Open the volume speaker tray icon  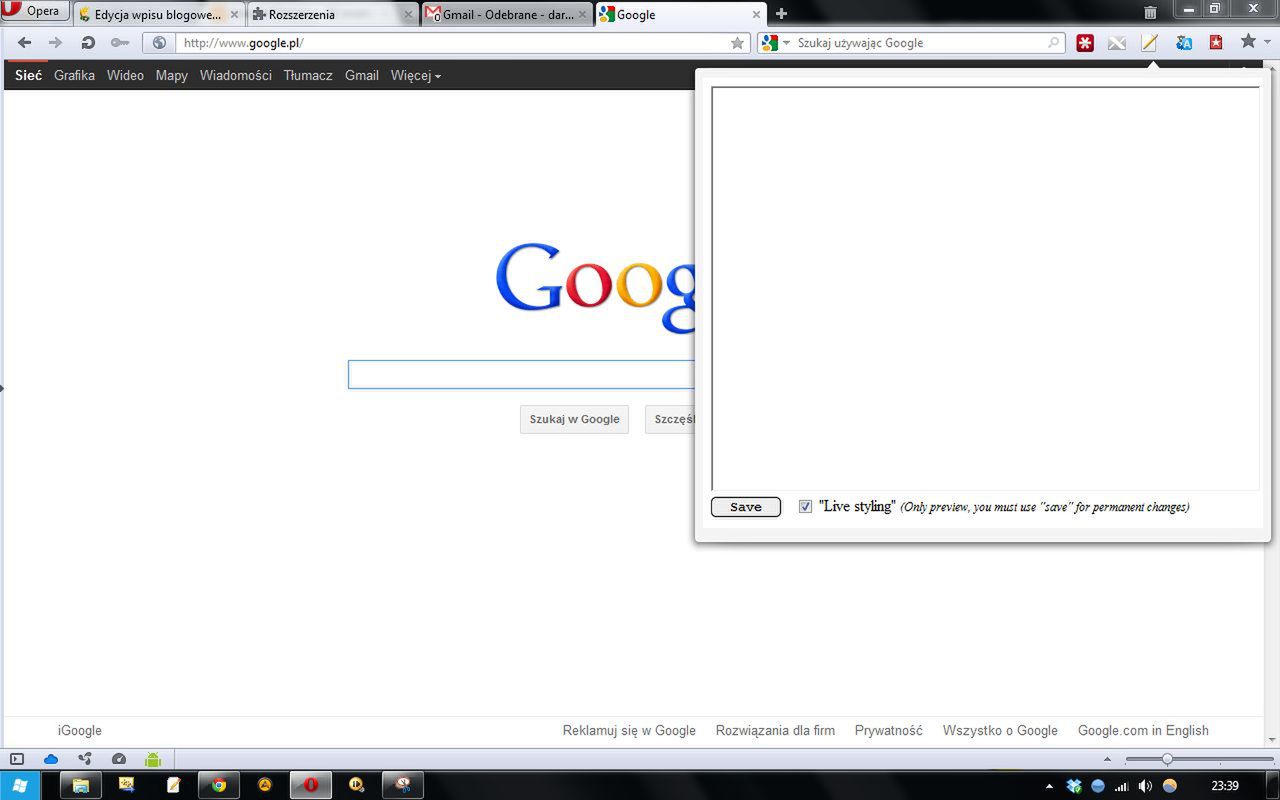(1145, 786)
